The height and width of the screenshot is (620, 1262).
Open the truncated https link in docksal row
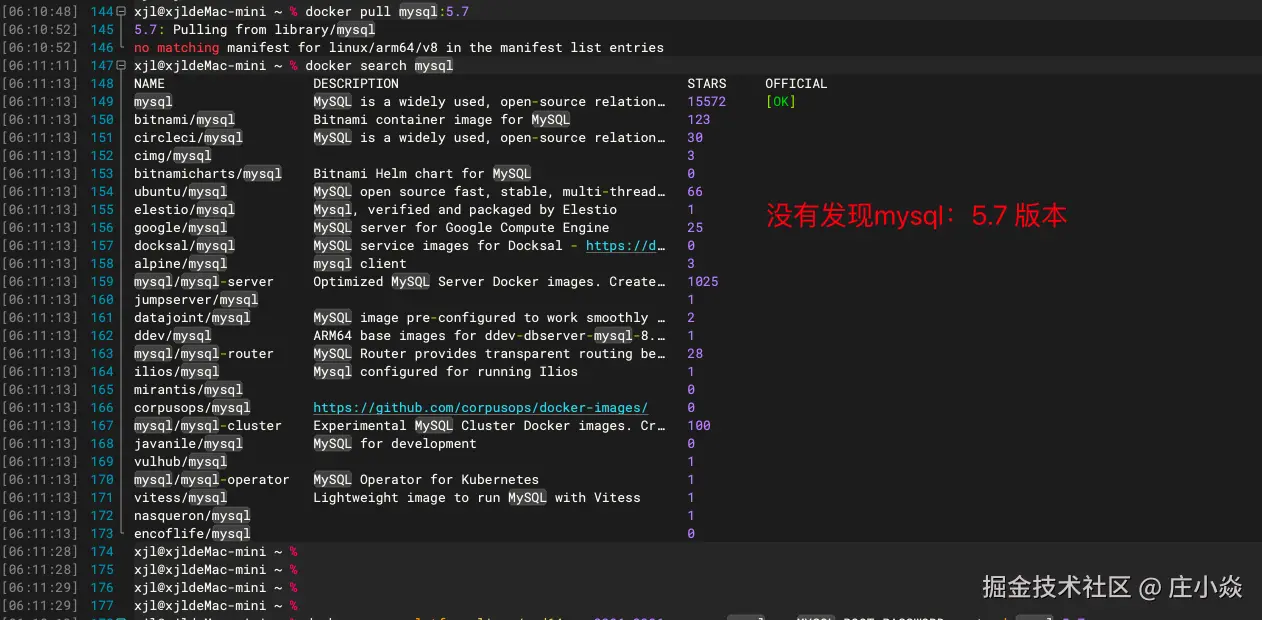pyautogui.click(x=625, y=246)
